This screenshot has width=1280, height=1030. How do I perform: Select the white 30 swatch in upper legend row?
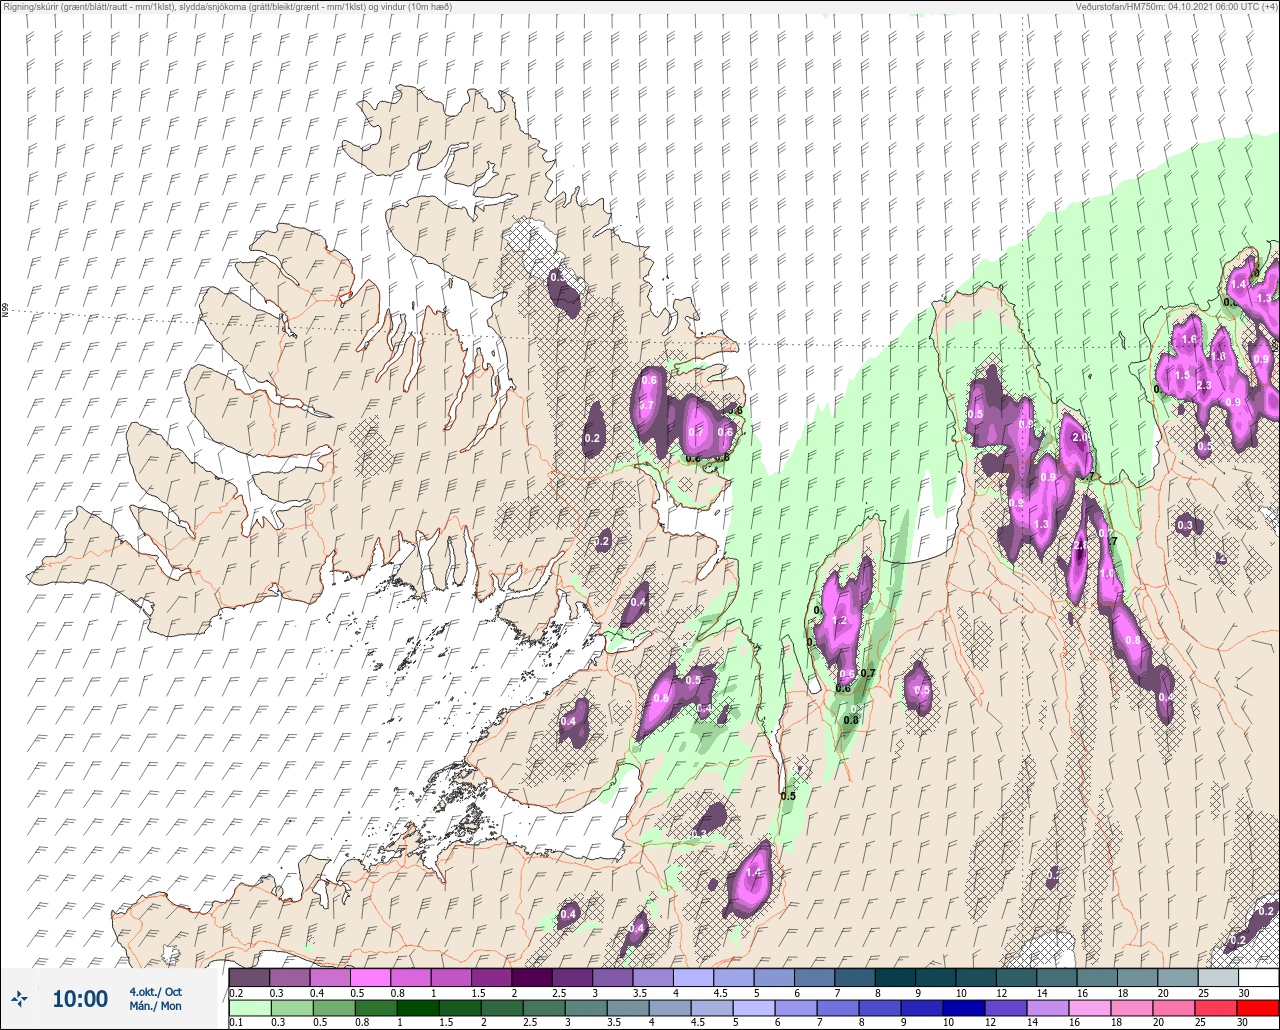coord(1258,977)
